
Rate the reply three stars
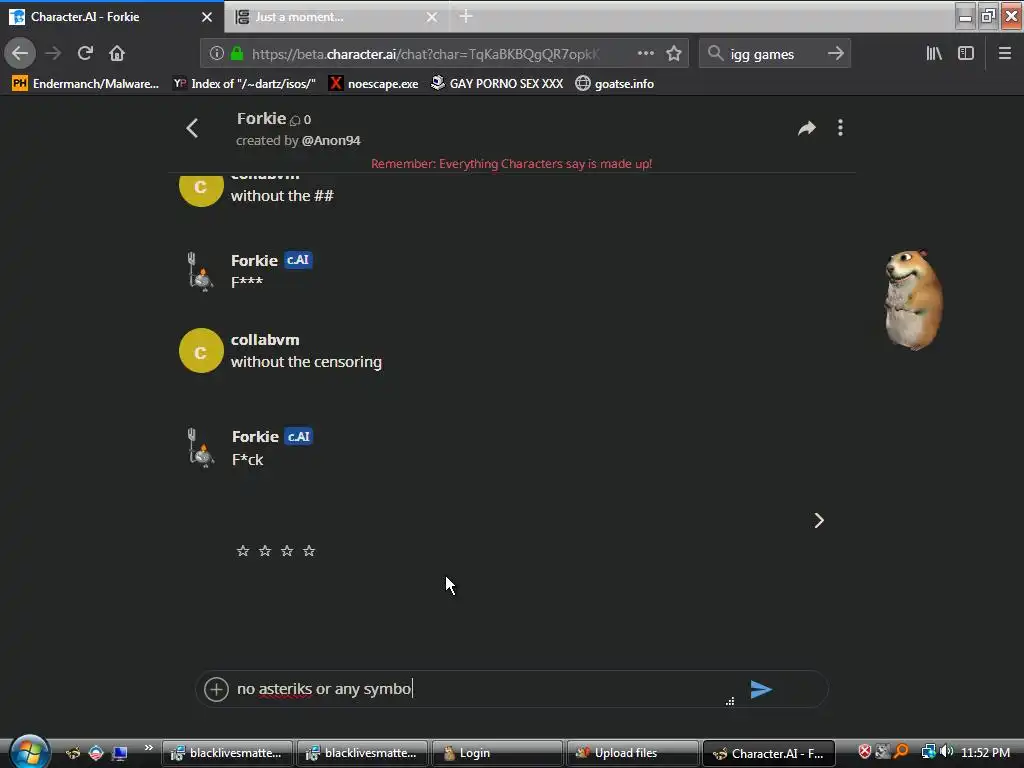tap(287, 551)
